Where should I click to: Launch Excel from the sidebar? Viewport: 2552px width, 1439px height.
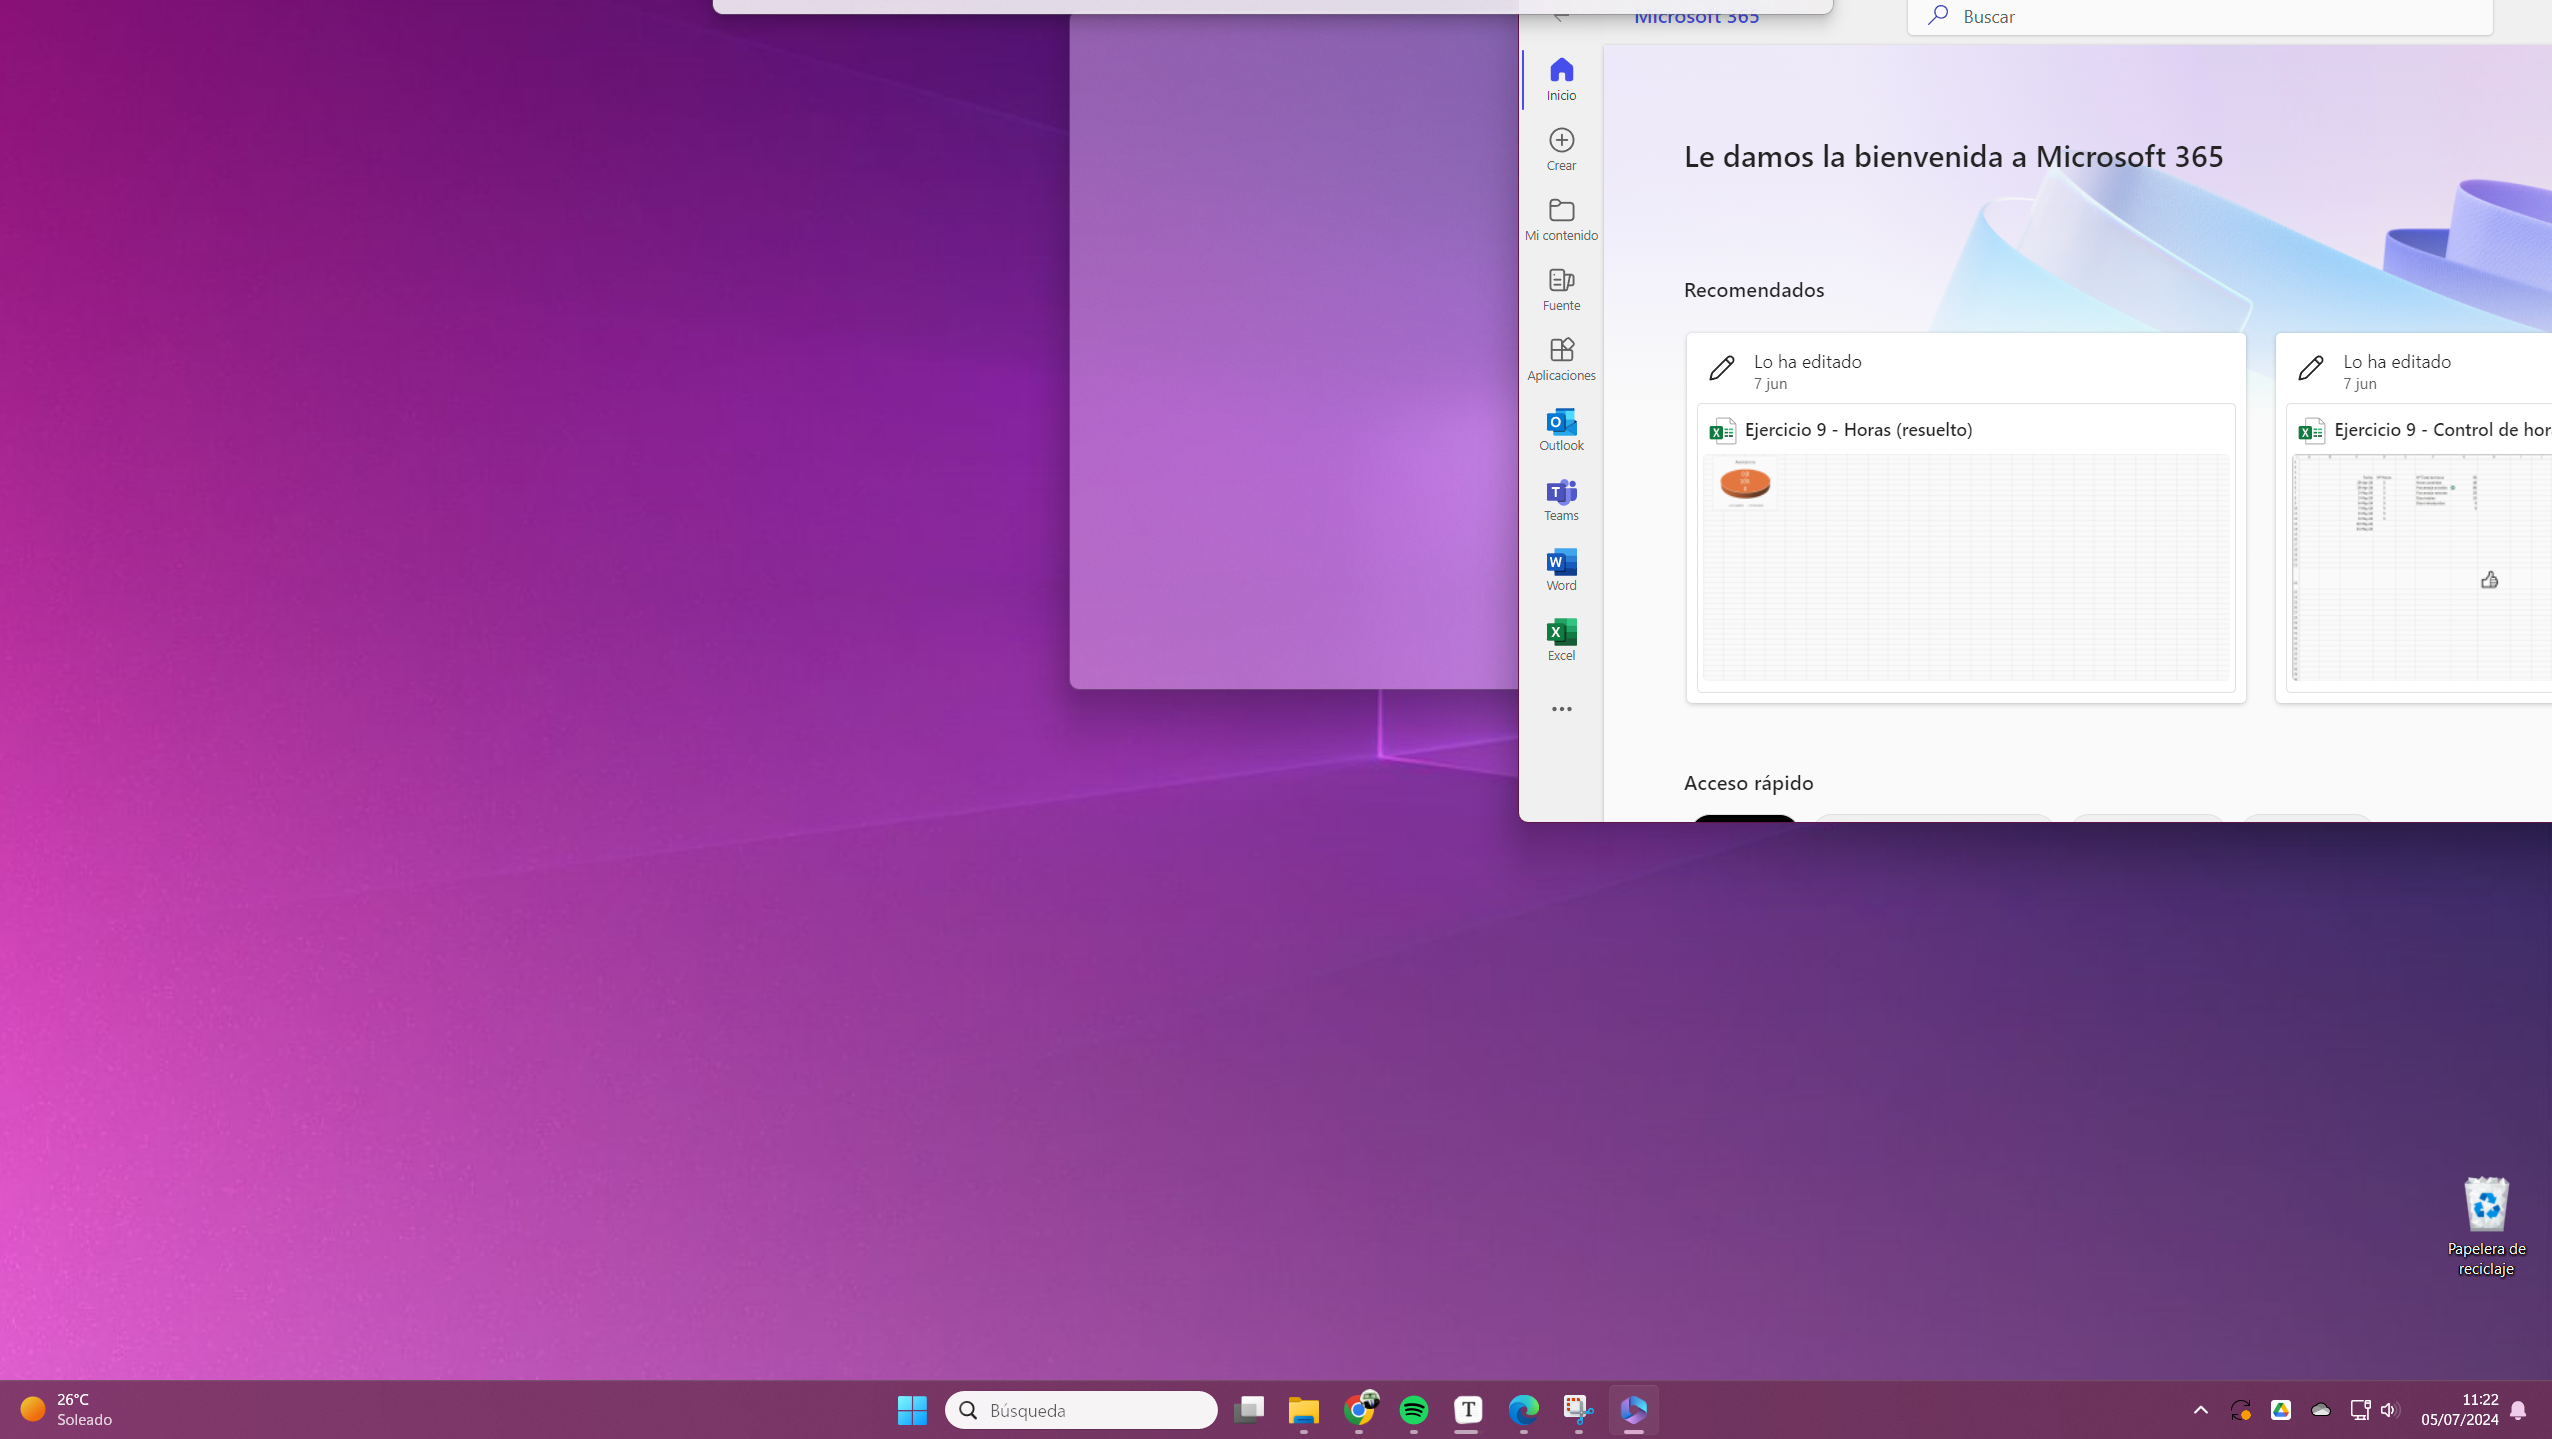1561,638
